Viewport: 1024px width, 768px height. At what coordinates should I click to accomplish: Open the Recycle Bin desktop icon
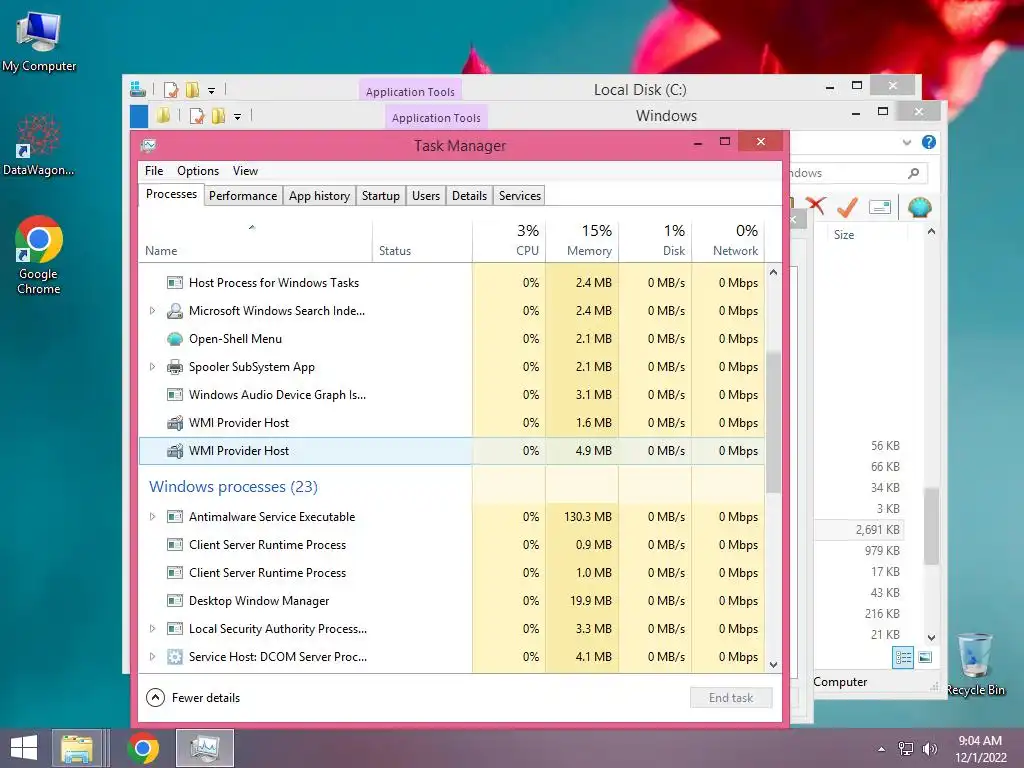[975, 663]
